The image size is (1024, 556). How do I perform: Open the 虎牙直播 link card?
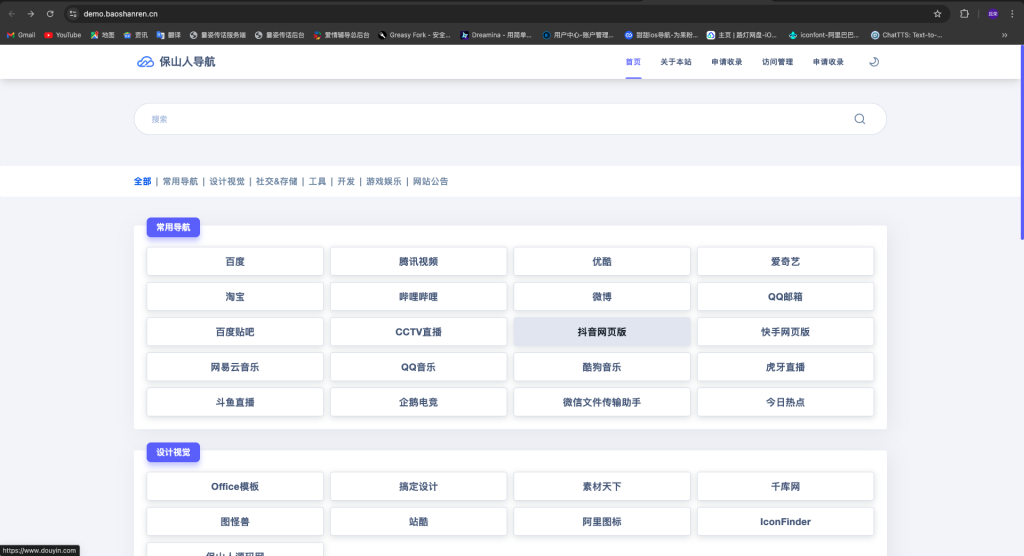coord(786,367)
